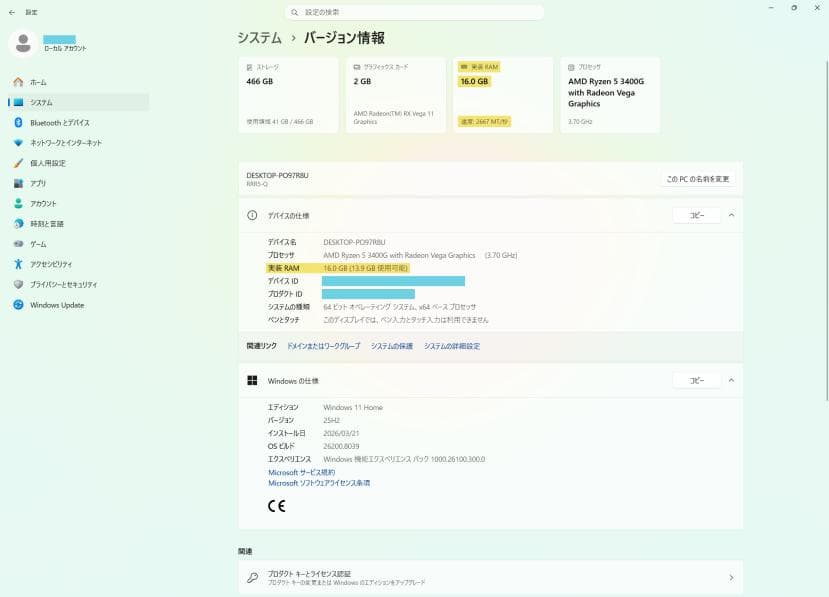Click the 25H2 version value

tap(331, 420)
